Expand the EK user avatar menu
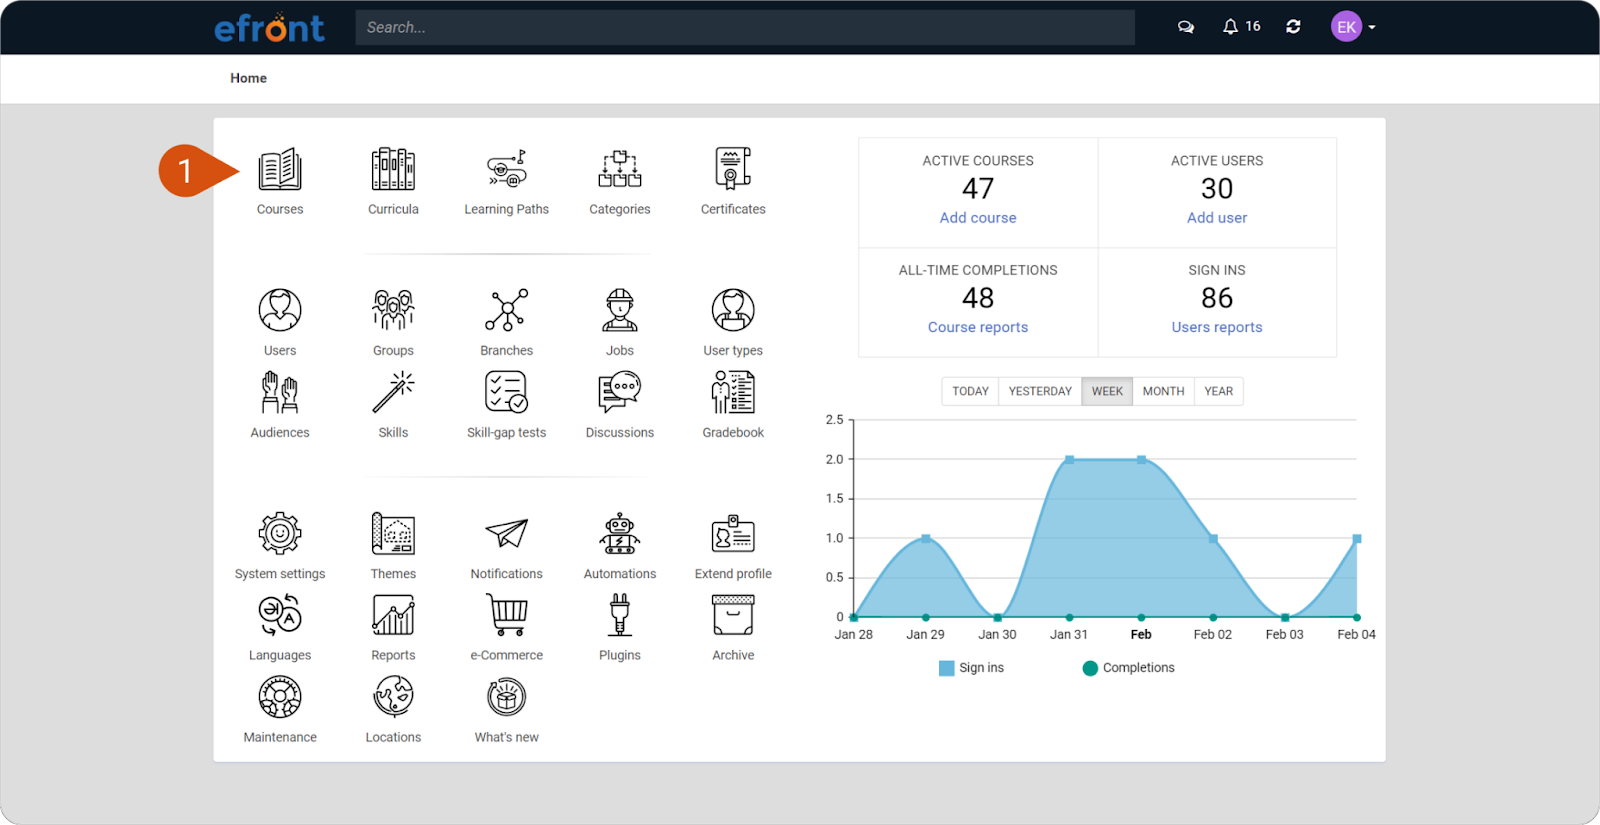 coord(1353,27)
